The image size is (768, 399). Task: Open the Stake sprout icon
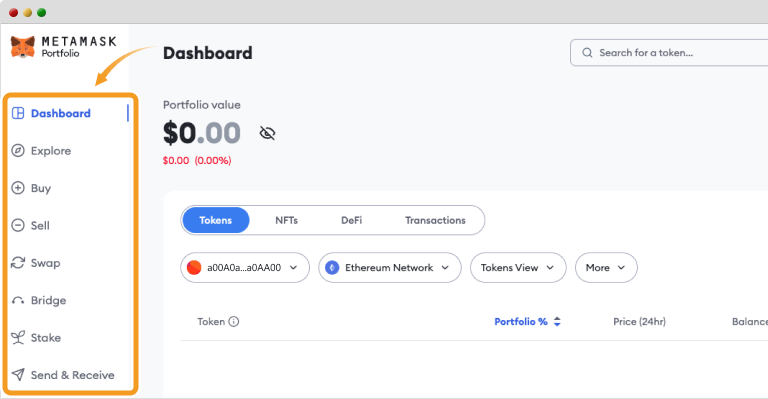point(18,337)
